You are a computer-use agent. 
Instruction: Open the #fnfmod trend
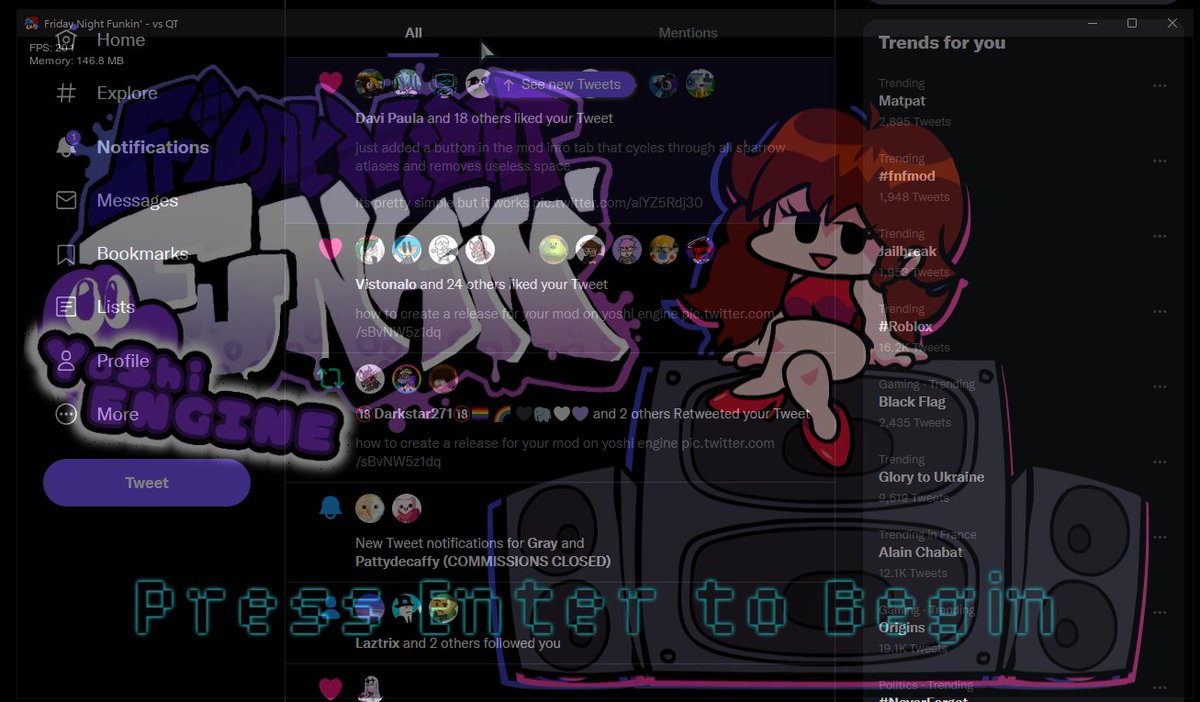point(907,176)
